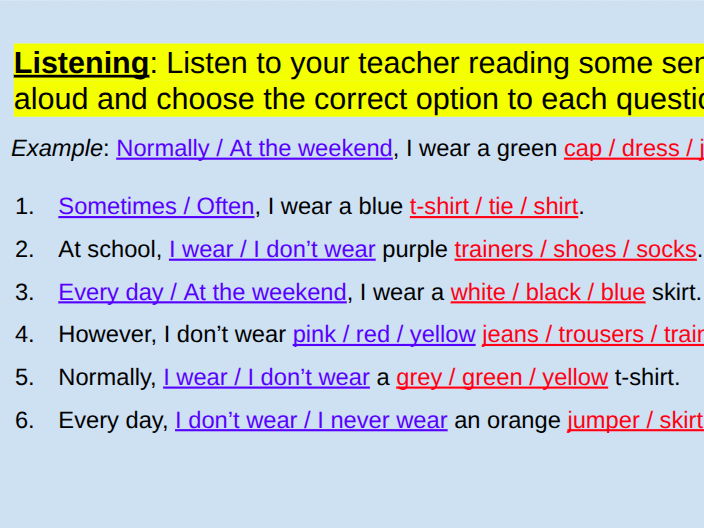Click the 'pink / red / yellow' link
The height and width of the screenshot is (528, 704).
point(383,335)
